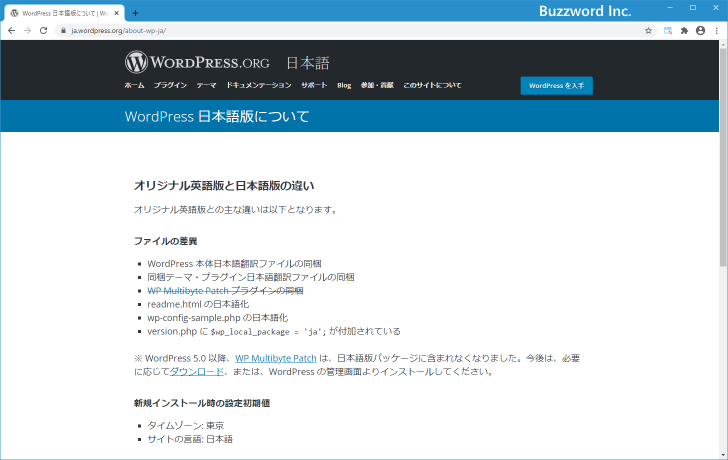Go back with the browser back arrow
Viewport: 728px width, 460px height.
pyautogui.click(x=12, y=31)
